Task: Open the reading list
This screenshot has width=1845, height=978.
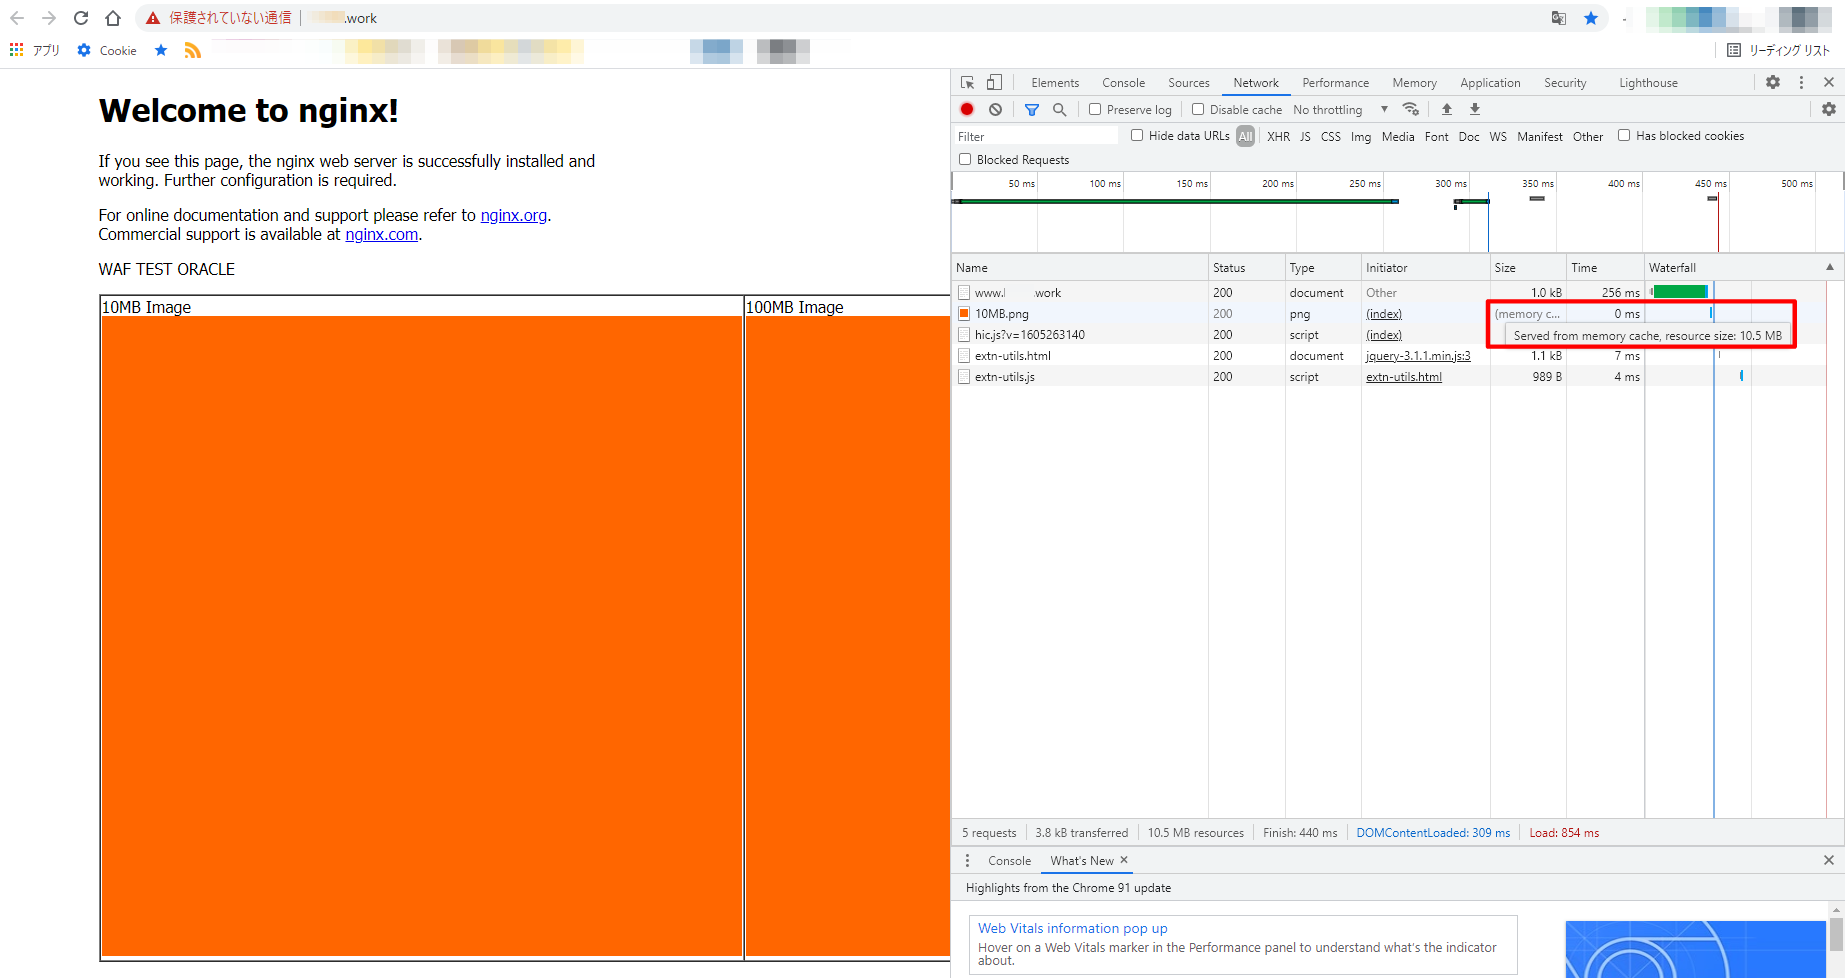Action: (1780, 50)
